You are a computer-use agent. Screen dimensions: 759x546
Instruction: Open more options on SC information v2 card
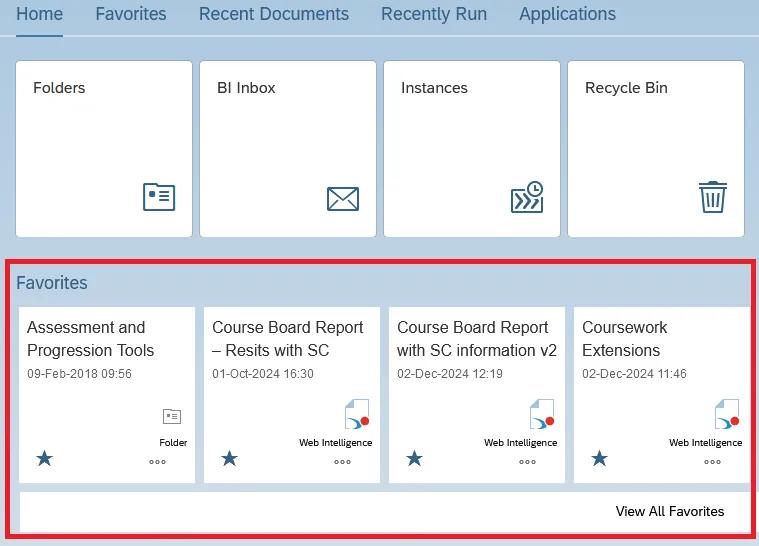click(x=527, y=462)
